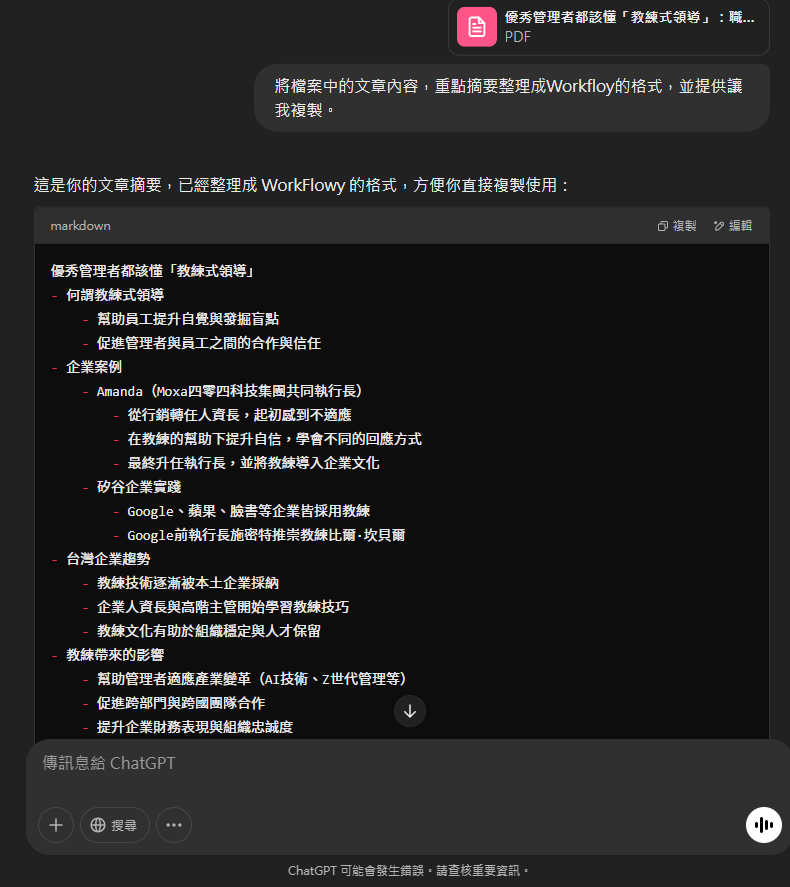Click the line 何謂教練式領導
This screenshot has height=887, width=790.
[115, 295]
